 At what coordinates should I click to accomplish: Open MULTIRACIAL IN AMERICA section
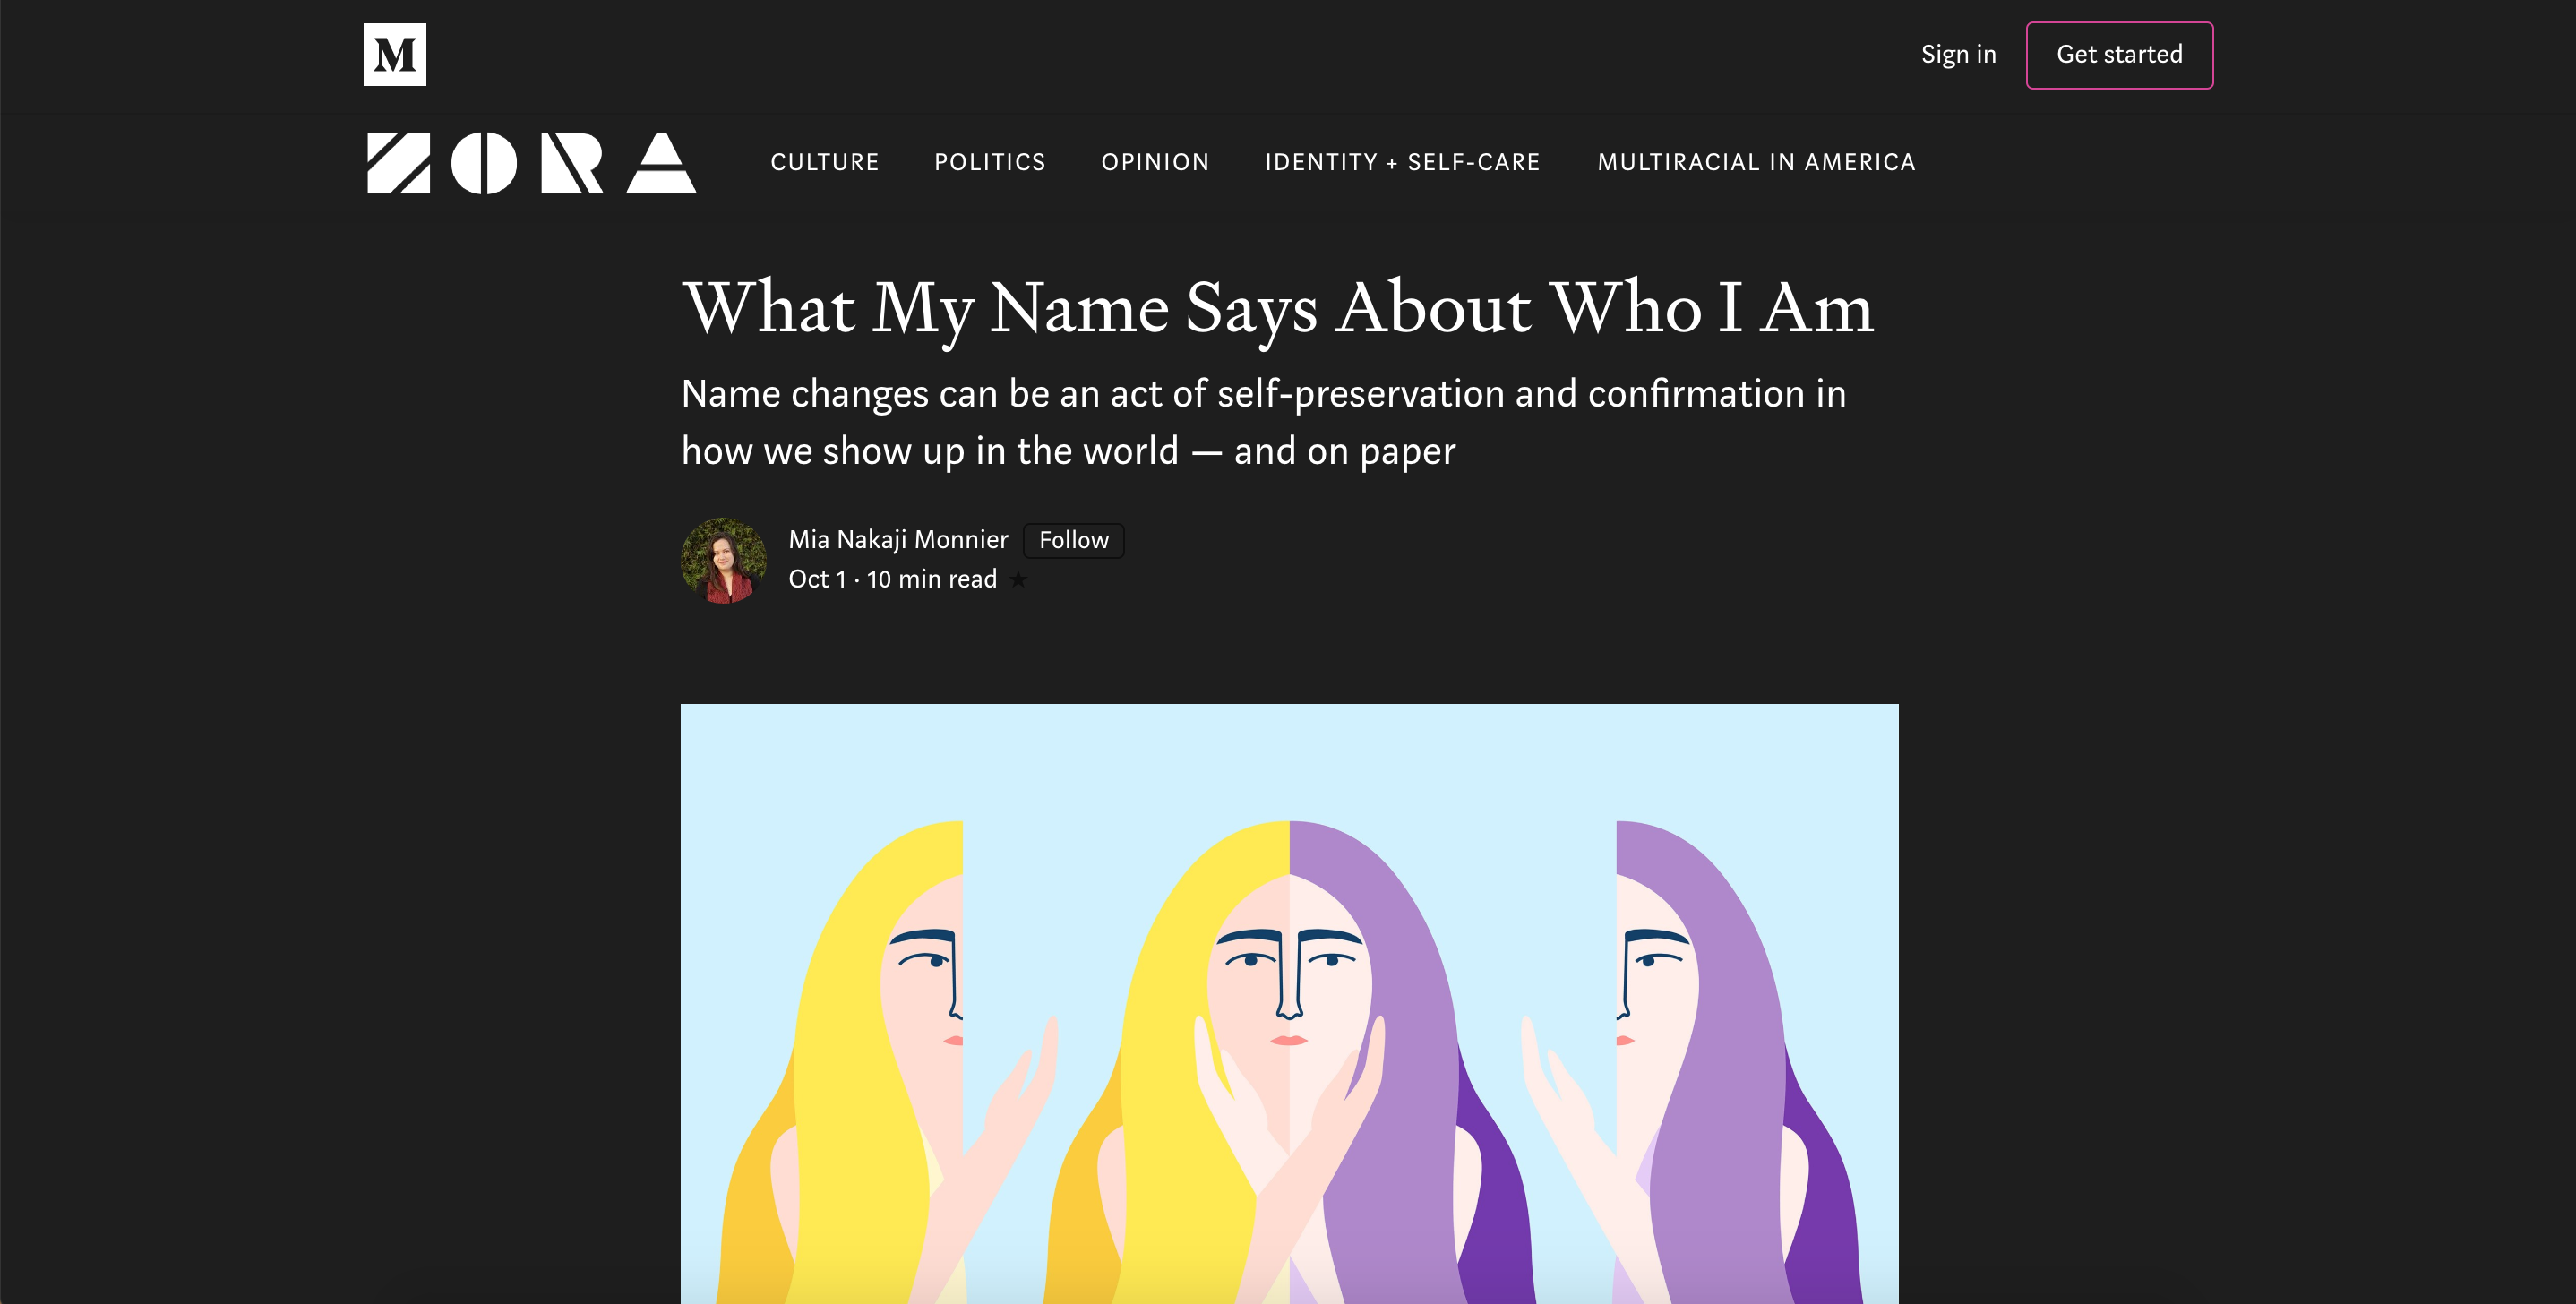1756,162
